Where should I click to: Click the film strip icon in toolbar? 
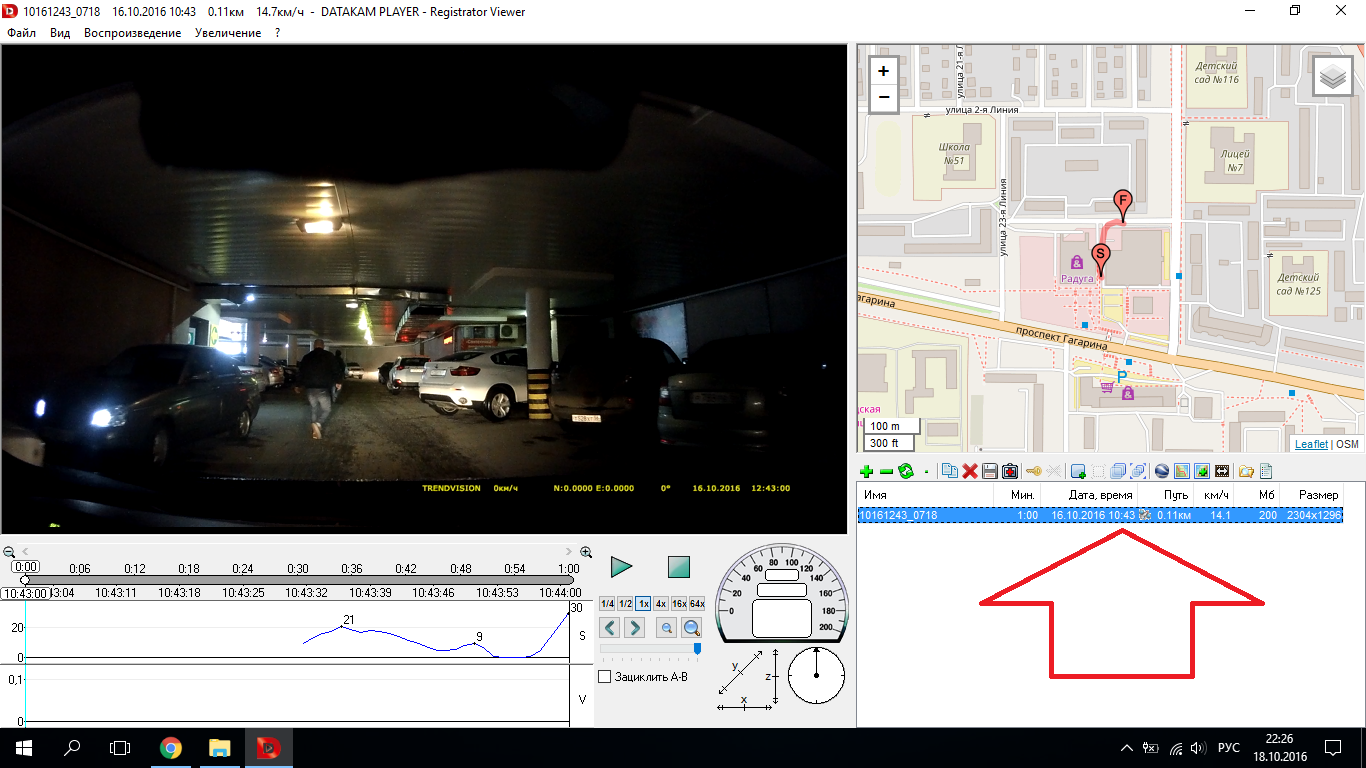1221,471
